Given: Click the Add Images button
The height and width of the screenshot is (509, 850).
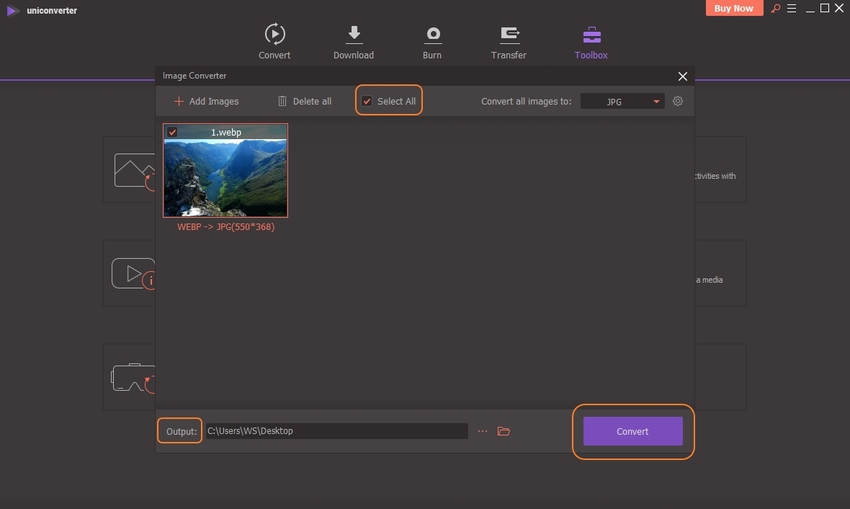Looking at the screenshot, I should [206, 101].
